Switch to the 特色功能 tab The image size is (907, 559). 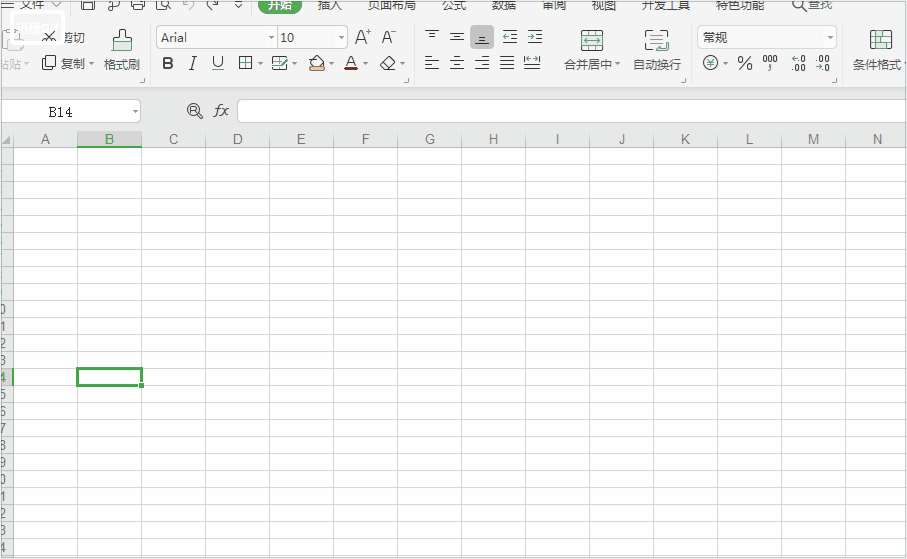click(740, 5)
